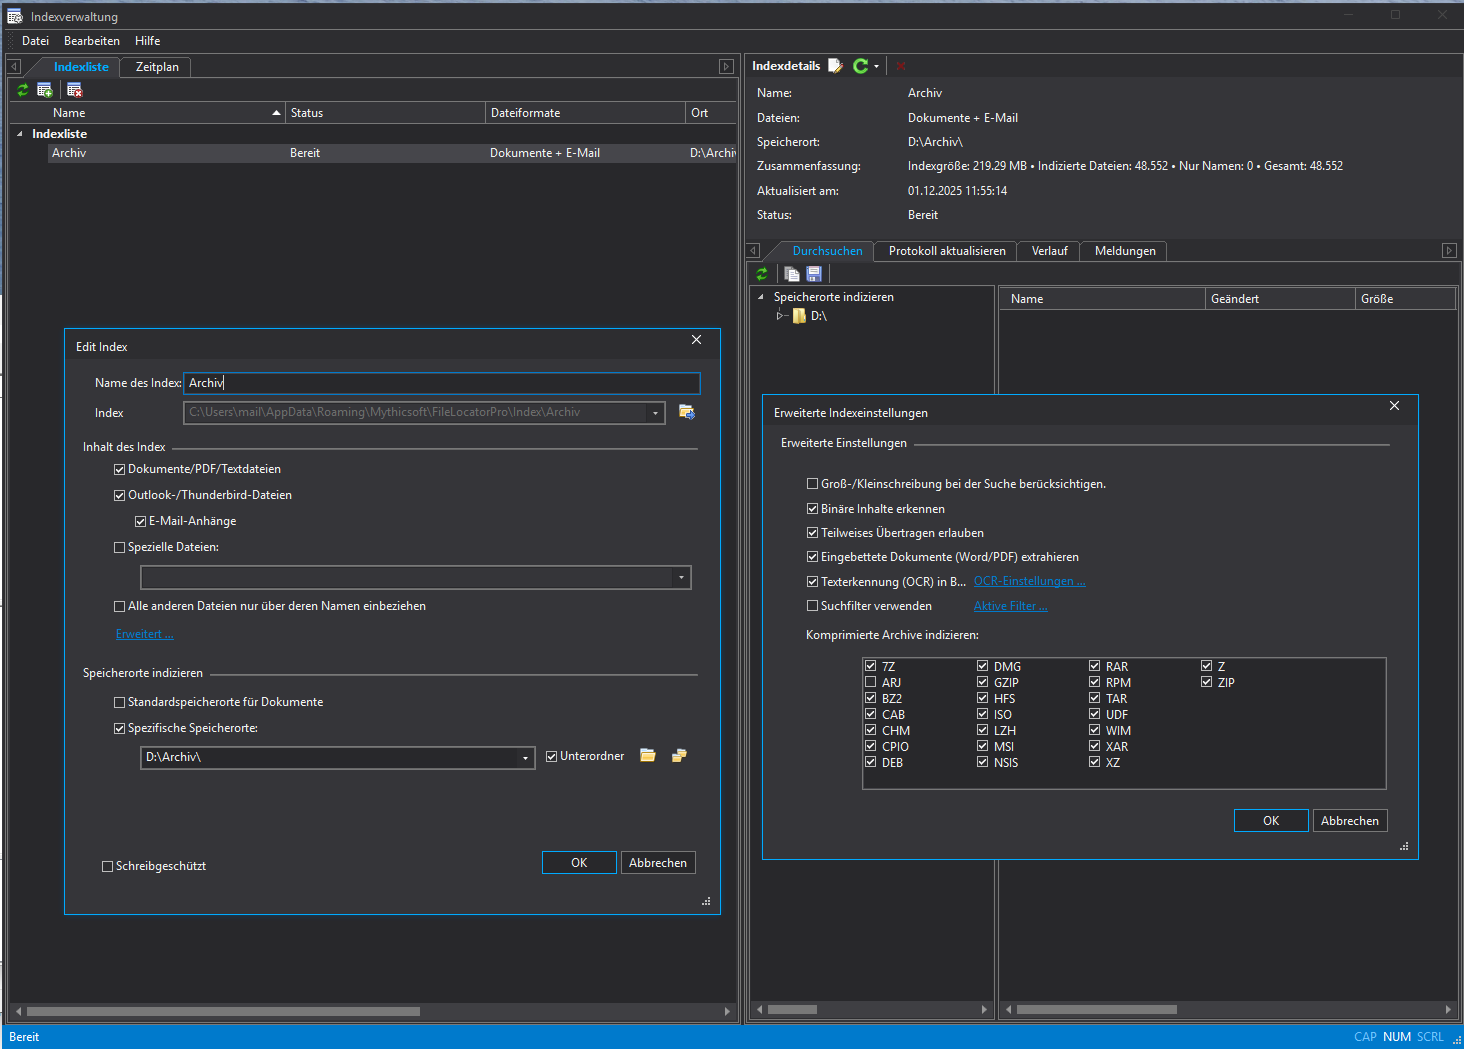This screenshot has width=1464, height=1049.
Task: Enable the Schreibgeschützt checkbox
Action: pos(108,867)
